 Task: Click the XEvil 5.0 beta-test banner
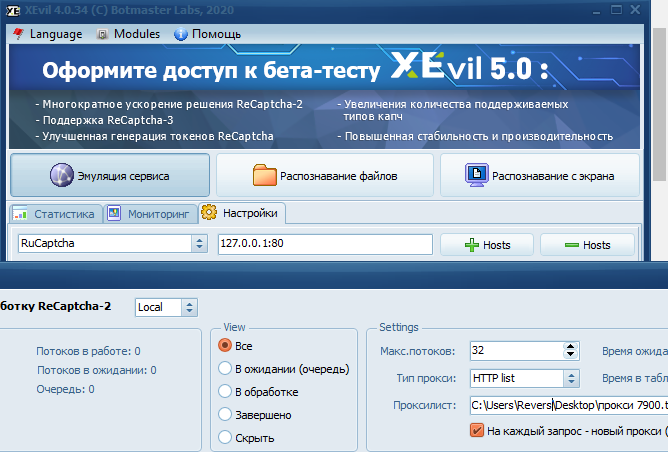point(324,96)
